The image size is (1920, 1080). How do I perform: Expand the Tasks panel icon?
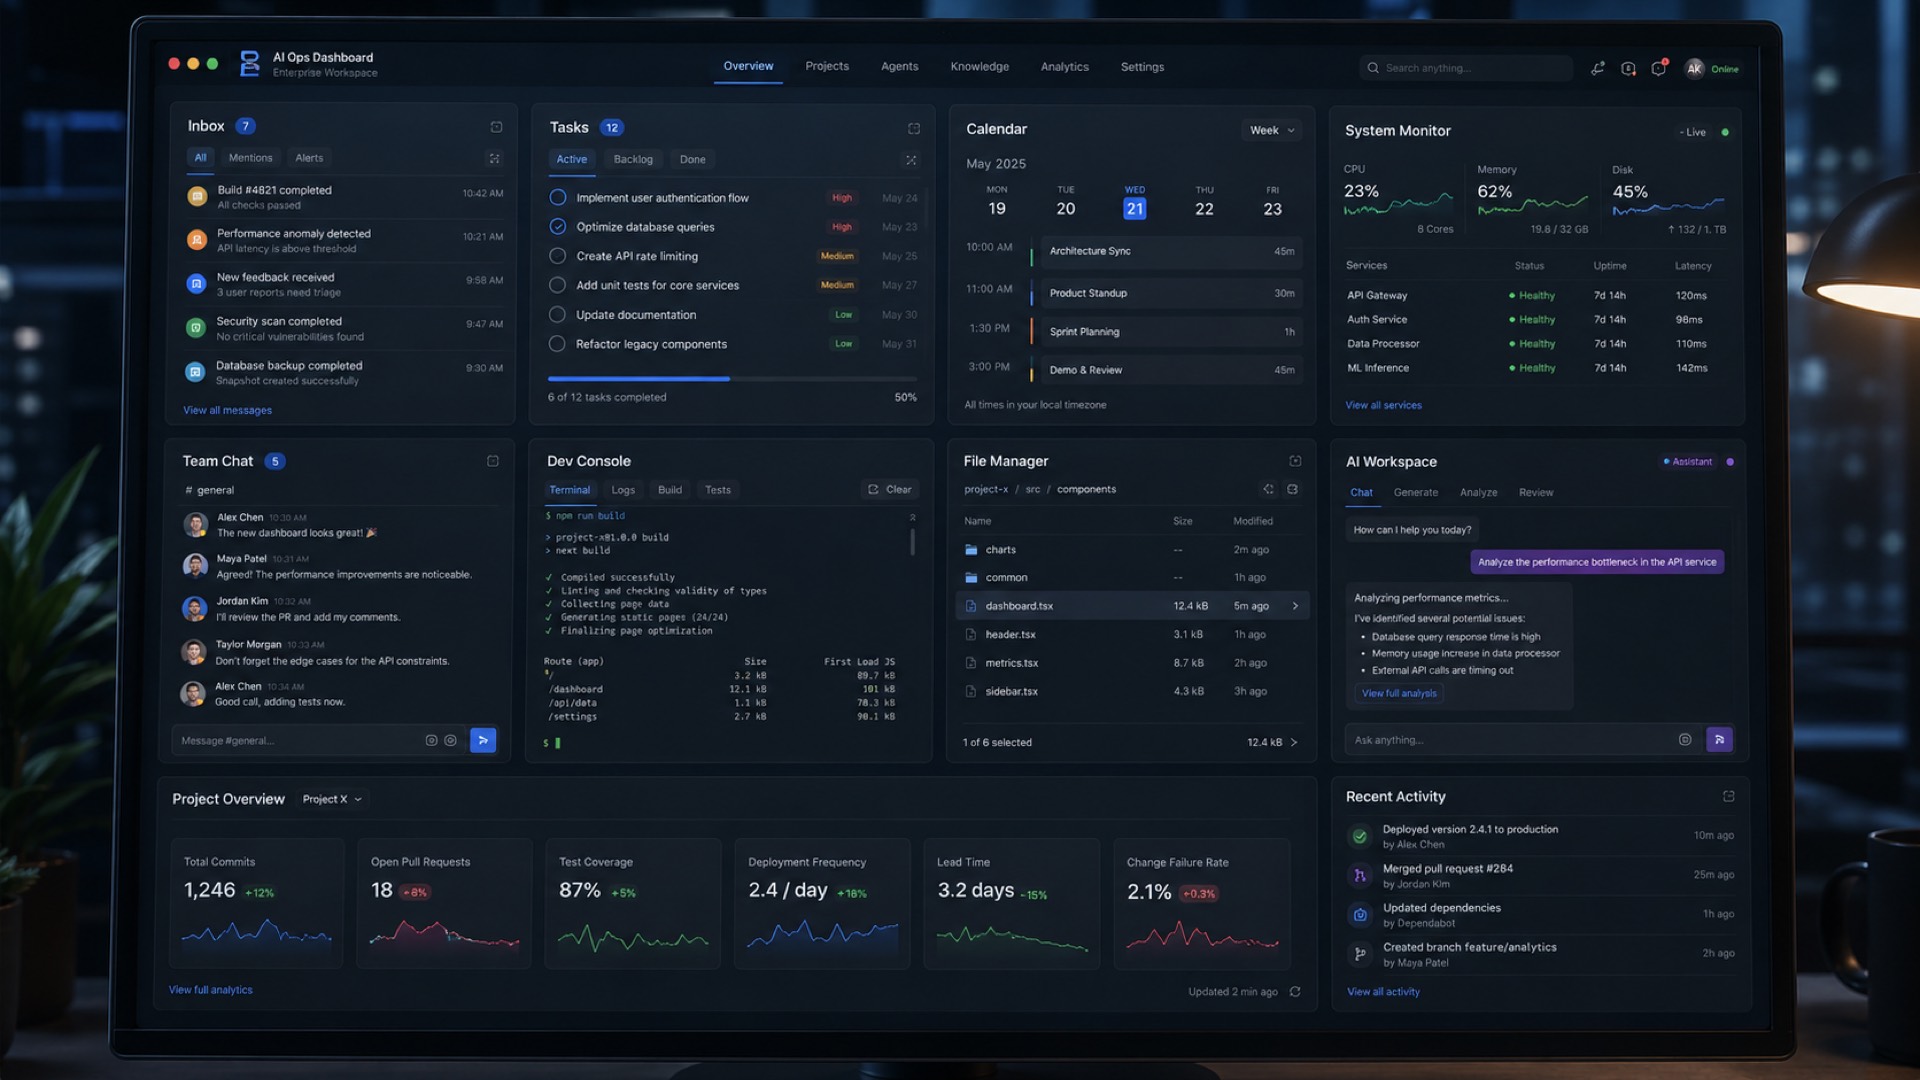913,128
